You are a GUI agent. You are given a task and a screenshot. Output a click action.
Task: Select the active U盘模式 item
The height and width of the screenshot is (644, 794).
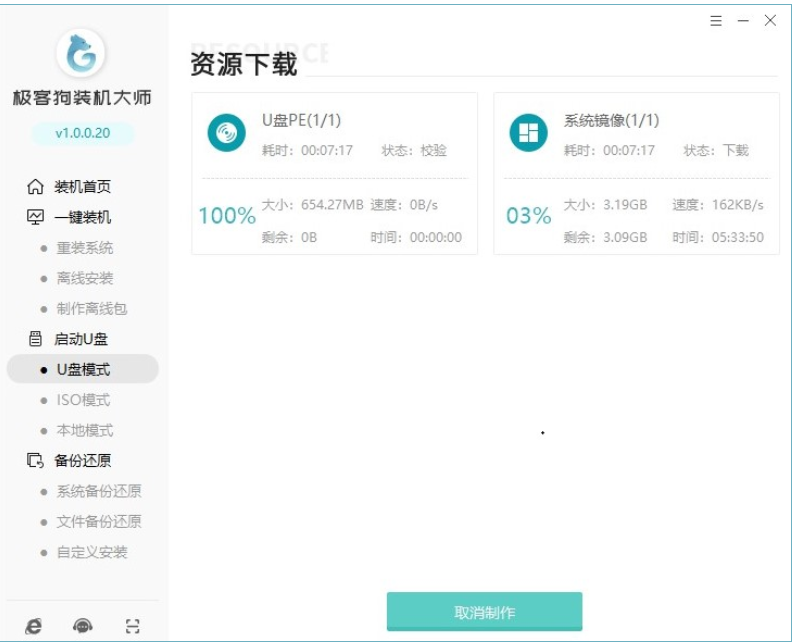coord(83,370)
